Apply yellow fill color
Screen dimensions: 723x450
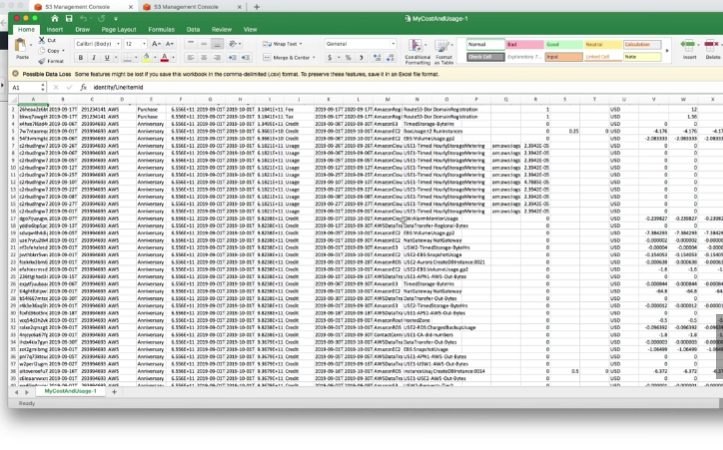[x=146, y=58]
